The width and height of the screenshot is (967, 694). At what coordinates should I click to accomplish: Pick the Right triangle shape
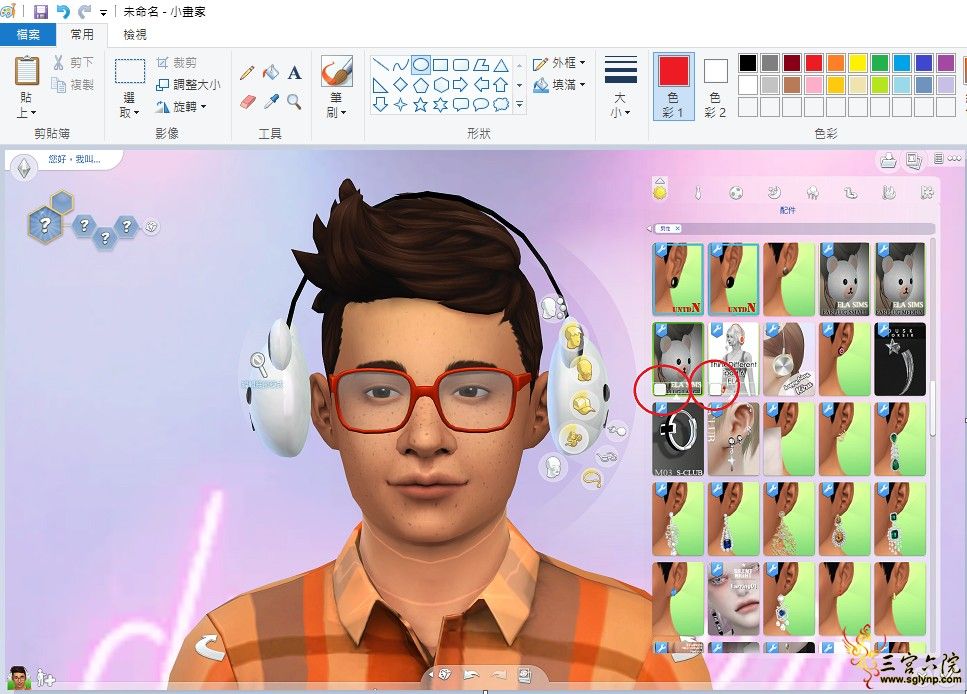click(381, 85)
